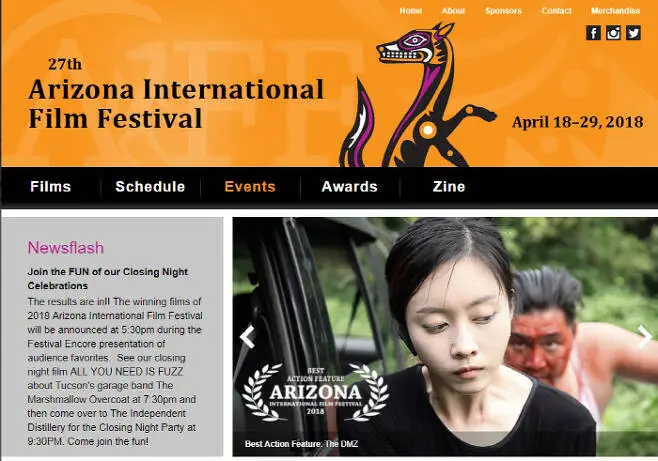Viewport: 658px width, 461px height.
Task: Click the coyote festival logo
Action: point(418,96)
